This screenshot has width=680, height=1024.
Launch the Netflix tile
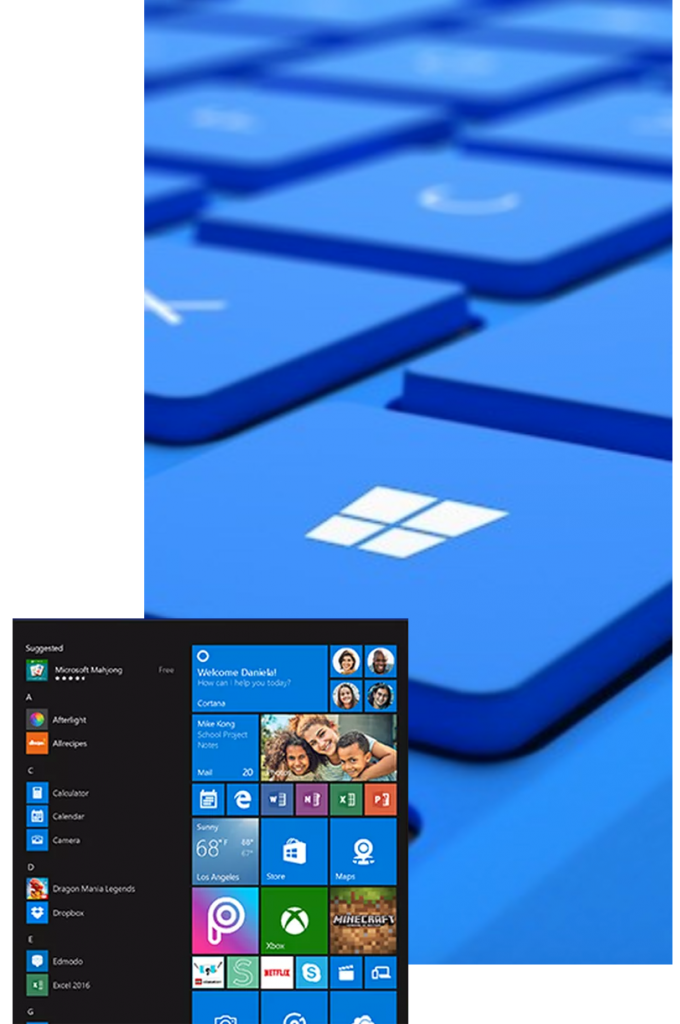(277, 972)
